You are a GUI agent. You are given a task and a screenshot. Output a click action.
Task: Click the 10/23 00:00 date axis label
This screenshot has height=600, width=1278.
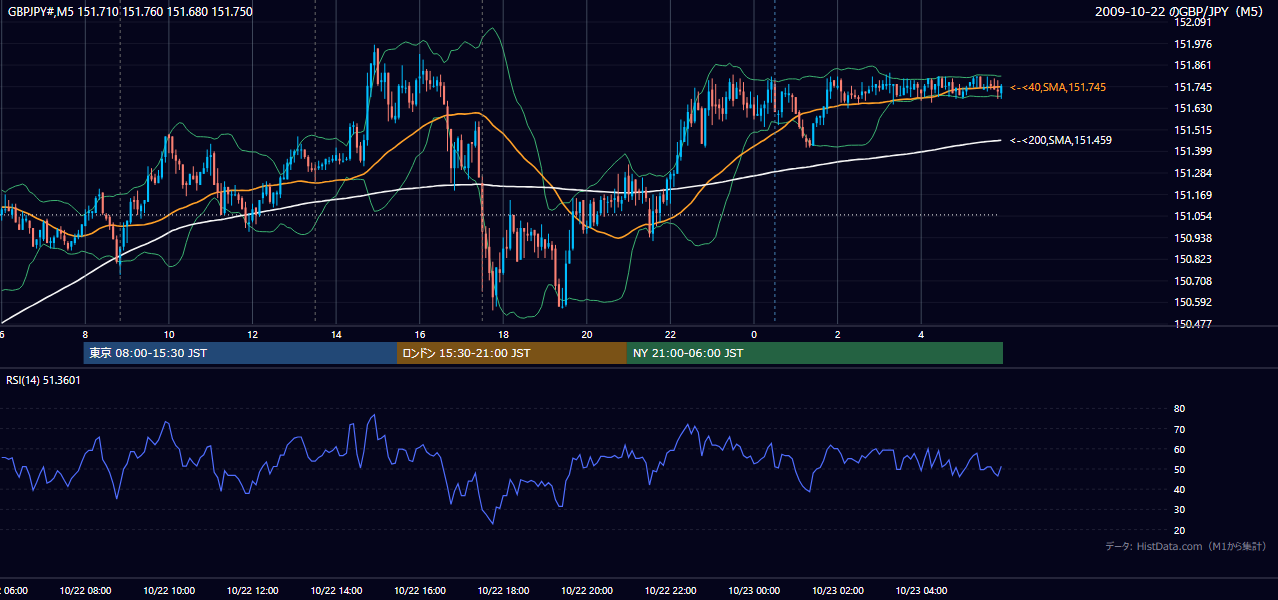(x=754, y=591)
